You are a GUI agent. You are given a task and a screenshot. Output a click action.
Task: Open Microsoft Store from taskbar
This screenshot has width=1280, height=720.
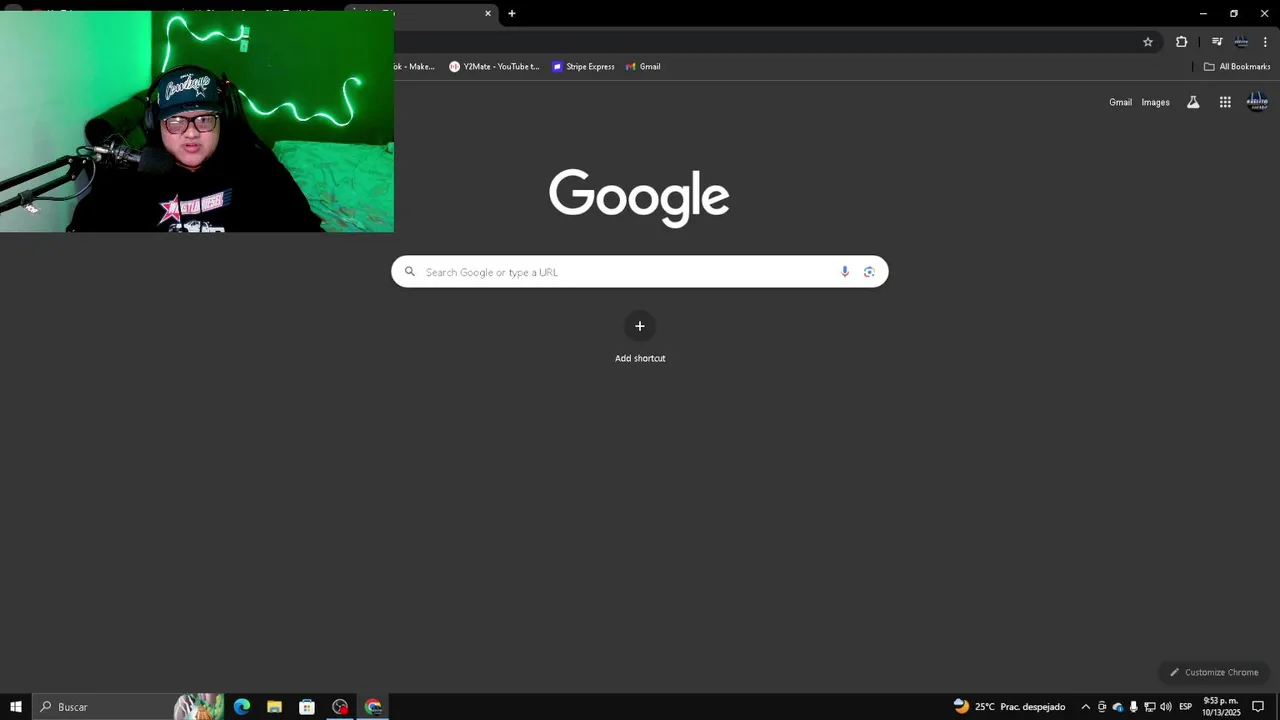coord(307,707)
